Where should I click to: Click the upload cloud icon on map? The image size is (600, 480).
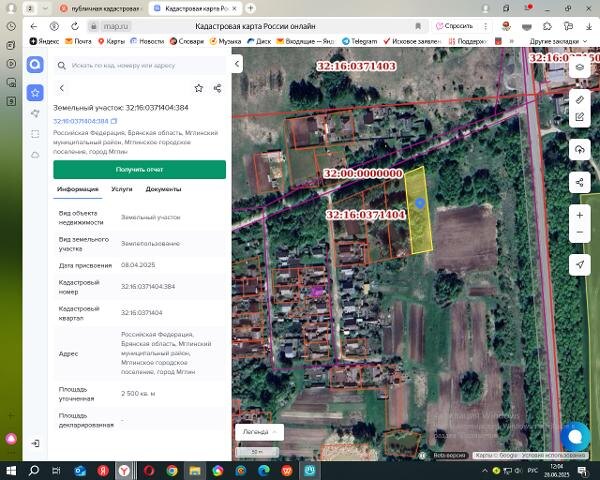coord(579,150)
